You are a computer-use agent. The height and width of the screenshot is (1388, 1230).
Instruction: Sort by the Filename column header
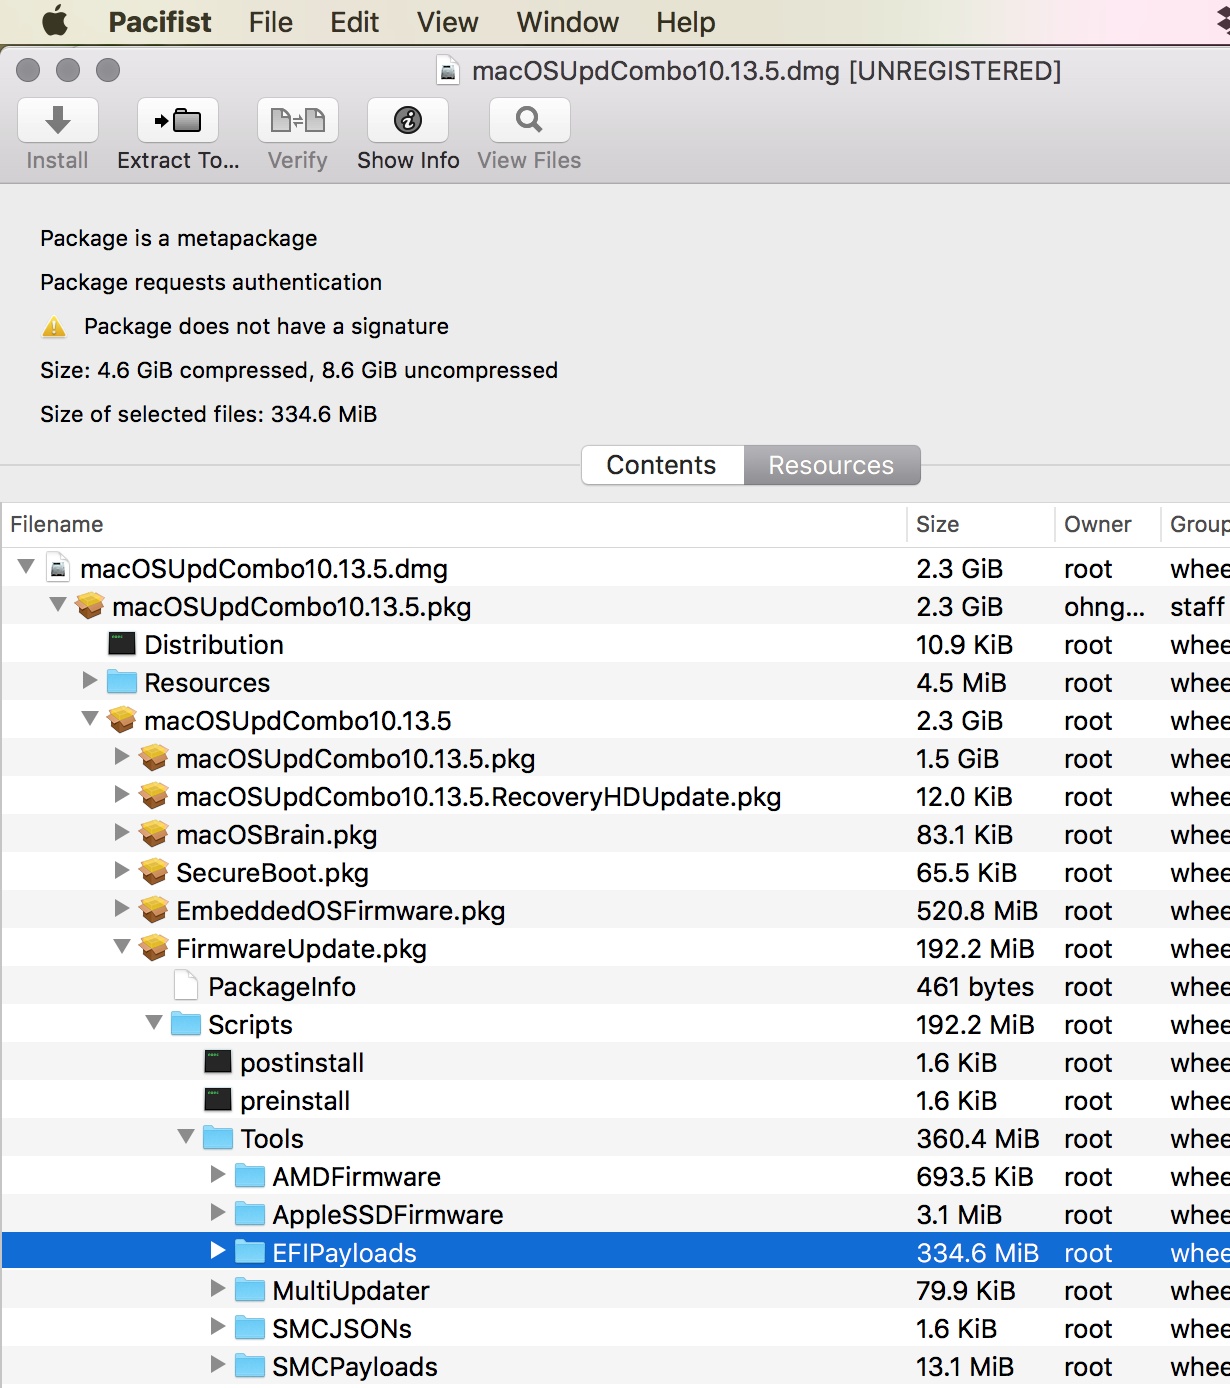[x=454, y=524]
